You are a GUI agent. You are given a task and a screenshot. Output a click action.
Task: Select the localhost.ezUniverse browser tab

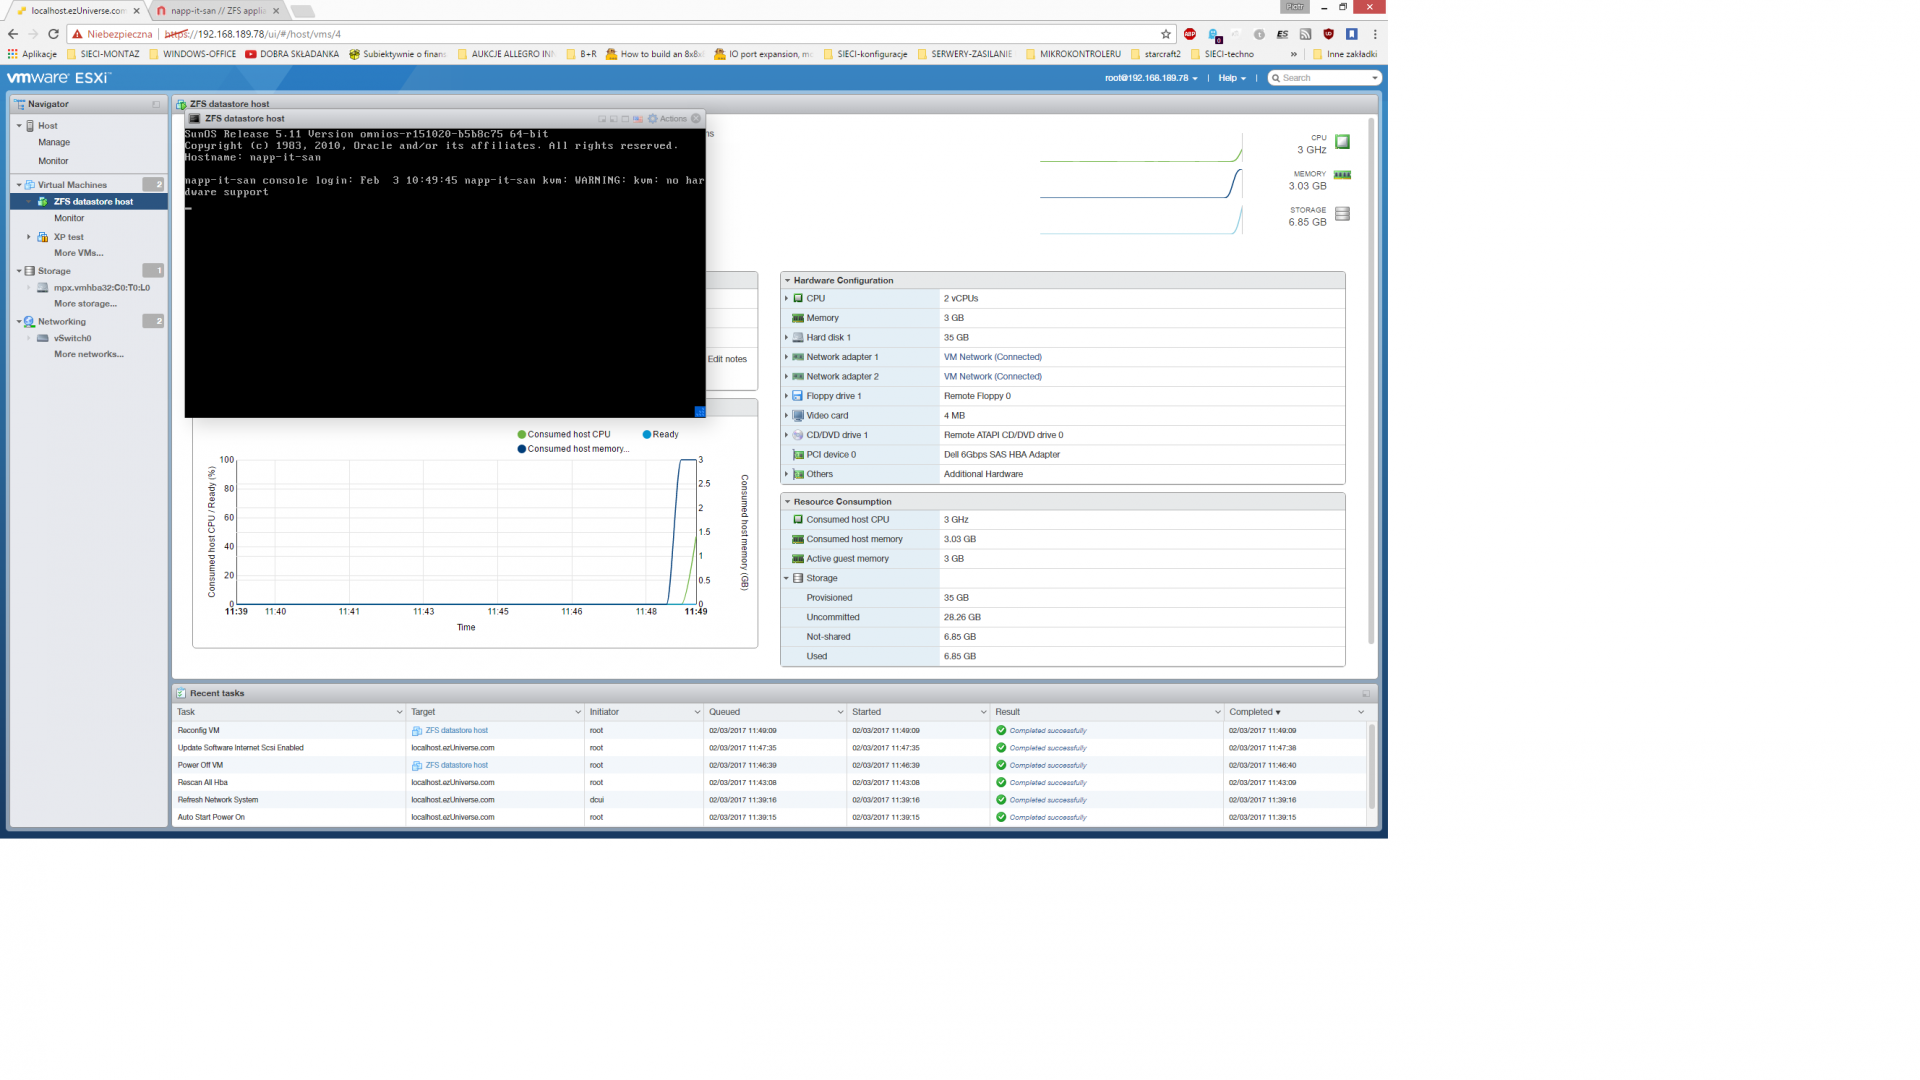tap(78, 11)
